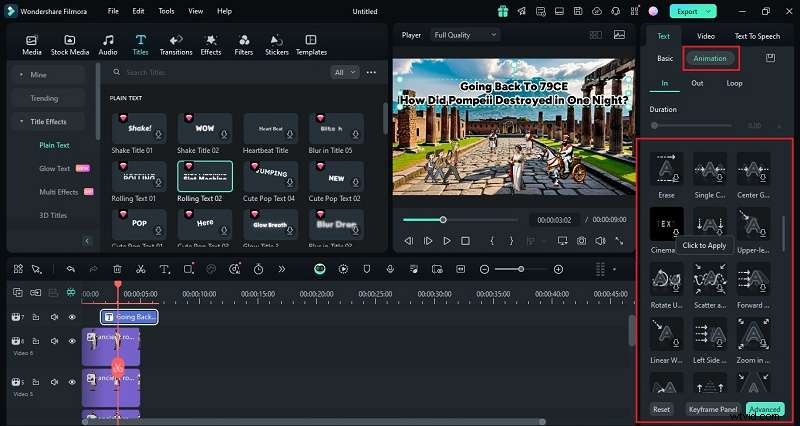Stop the preview playback

(465, 240)
